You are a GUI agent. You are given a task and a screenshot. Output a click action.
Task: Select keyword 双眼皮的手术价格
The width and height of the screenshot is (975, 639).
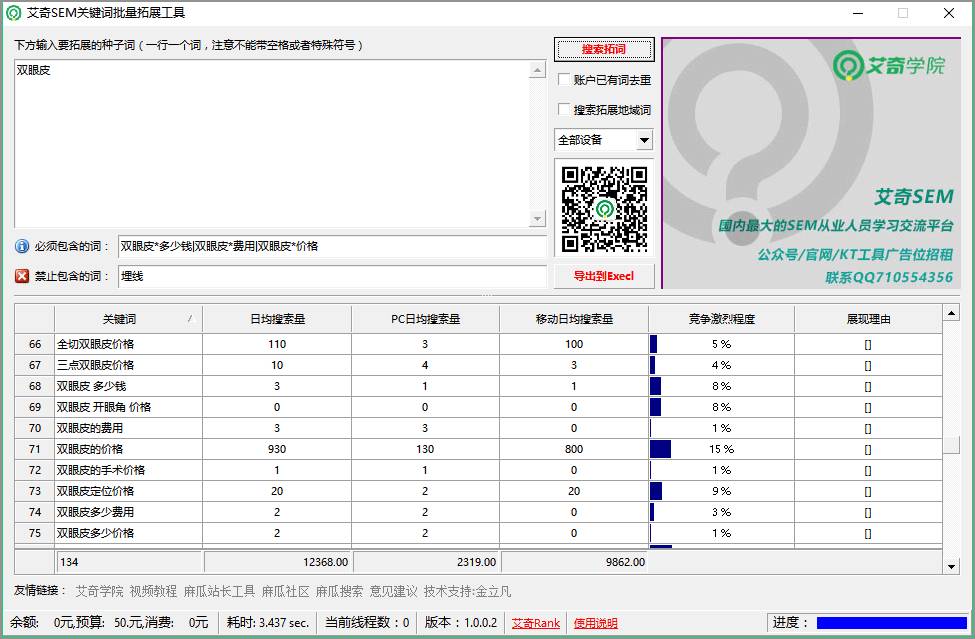pos(128,470)
